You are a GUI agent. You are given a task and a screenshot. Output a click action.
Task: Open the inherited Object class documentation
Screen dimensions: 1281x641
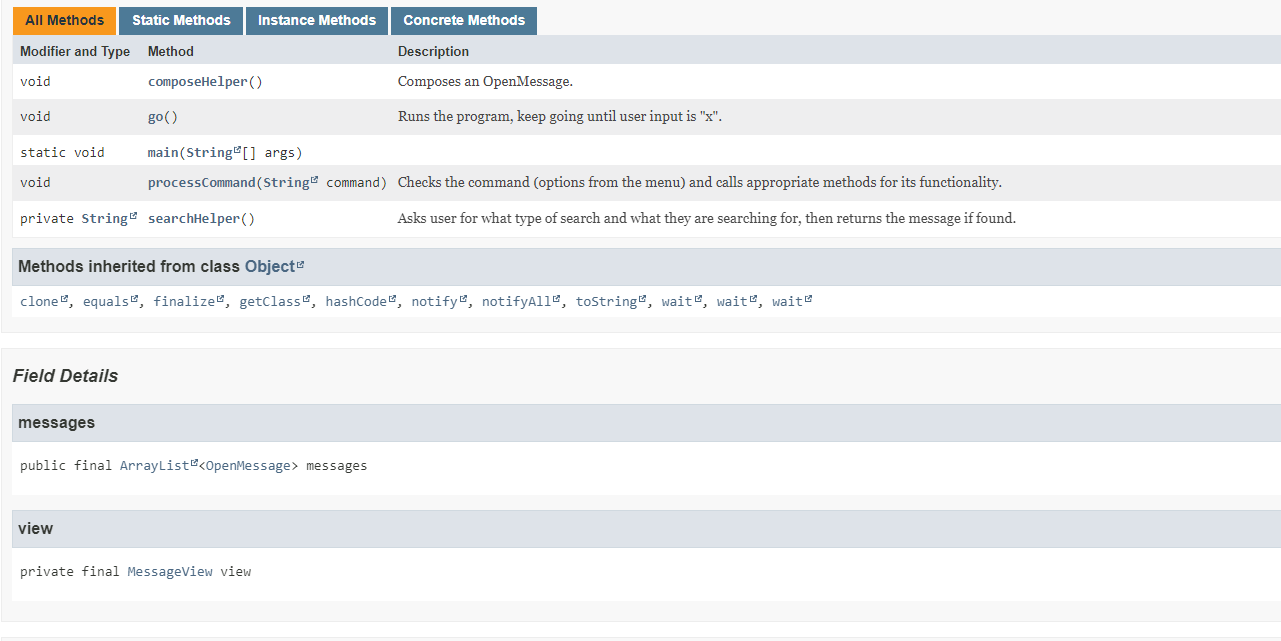(270, 266)
